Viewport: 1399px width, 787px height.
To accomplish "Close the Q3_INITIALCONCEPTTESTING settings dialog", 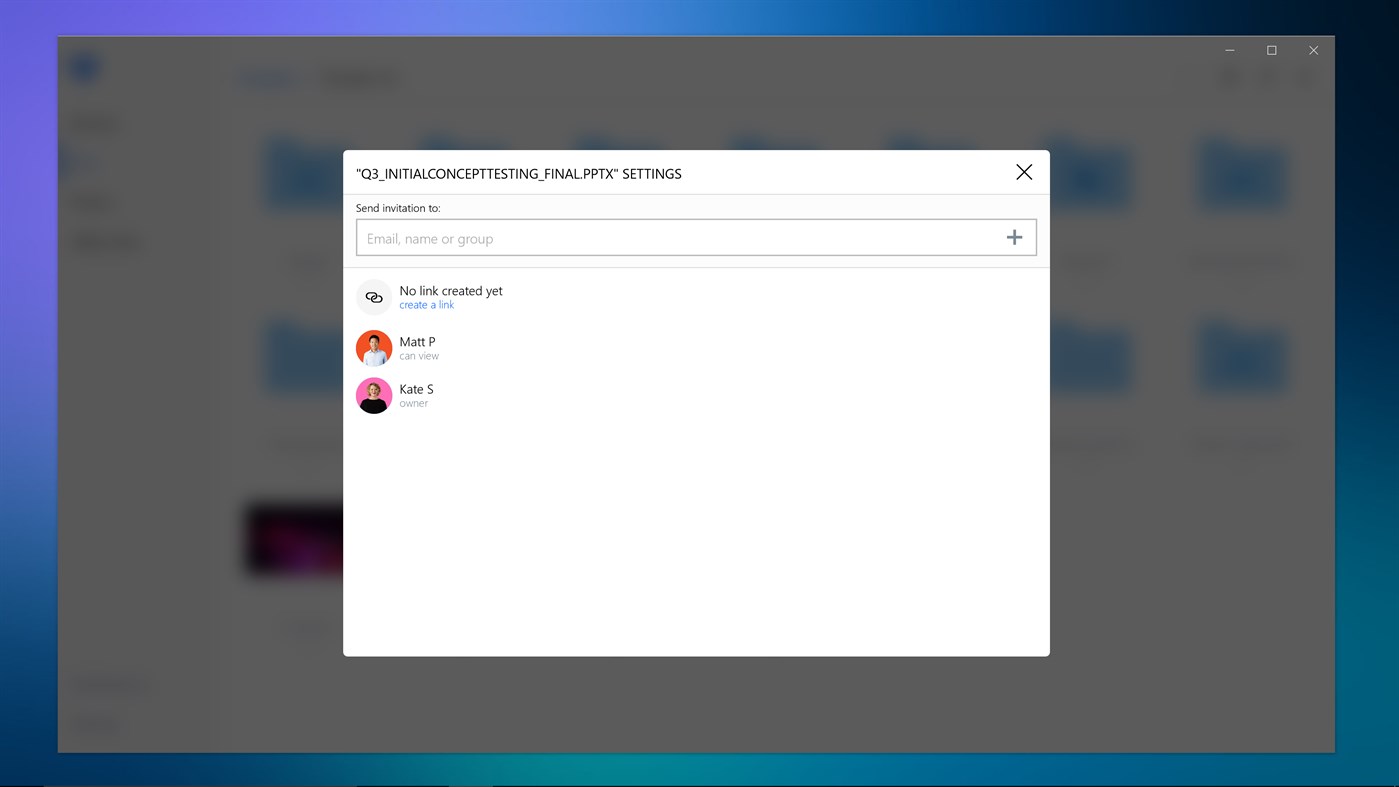I will 1023,172.
